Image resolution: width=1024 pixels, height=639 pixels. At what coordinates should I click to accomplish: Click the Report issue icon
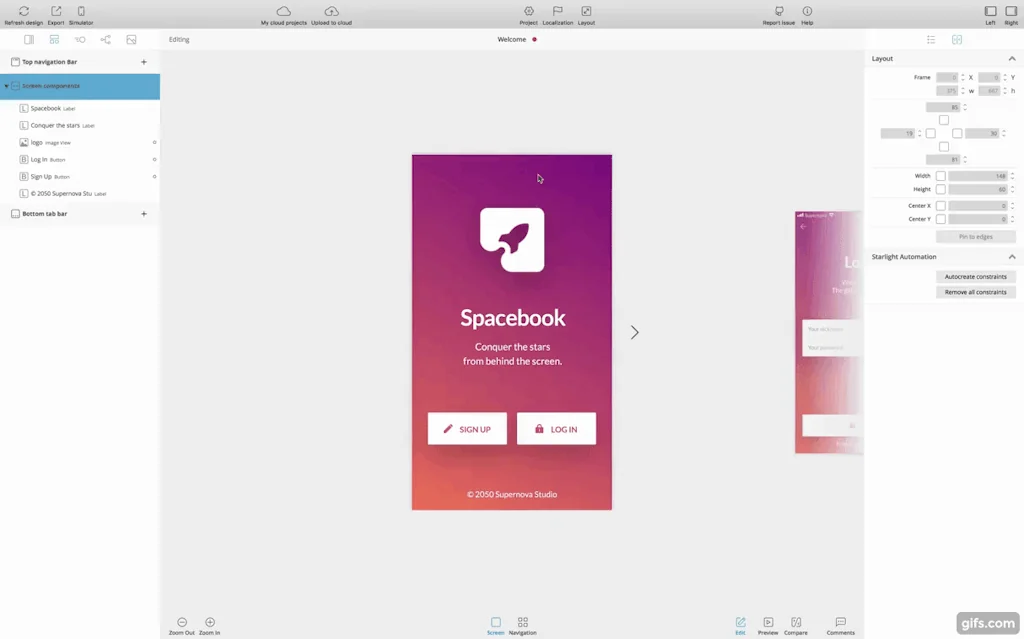click(x=779, y=11)
